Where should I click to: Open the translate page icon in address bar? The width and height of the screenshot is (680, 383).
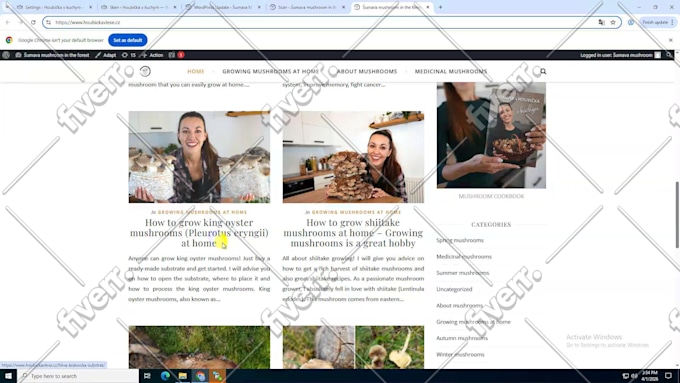coord(602,22)
